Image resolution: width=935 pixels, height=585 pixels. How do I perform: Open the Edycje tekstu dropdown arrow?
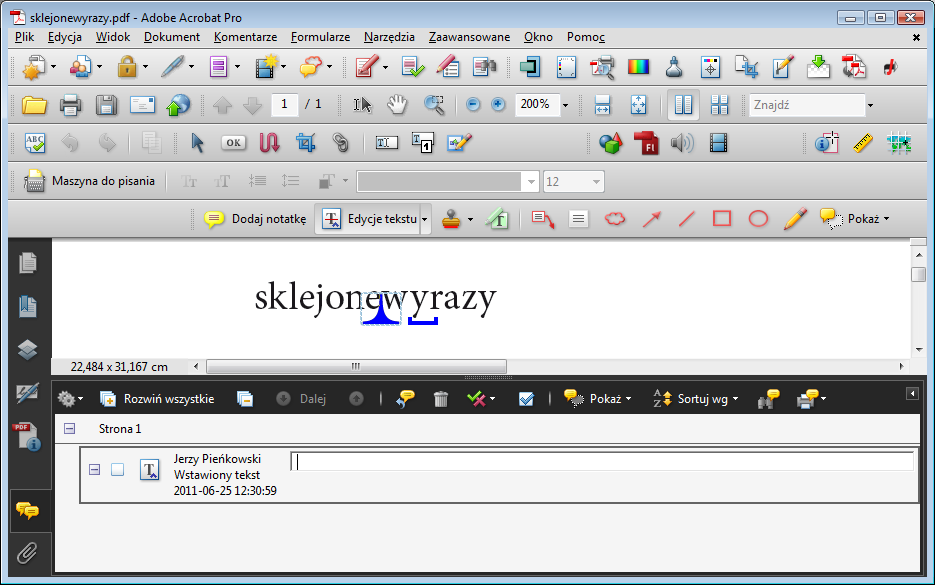[424, 218]
